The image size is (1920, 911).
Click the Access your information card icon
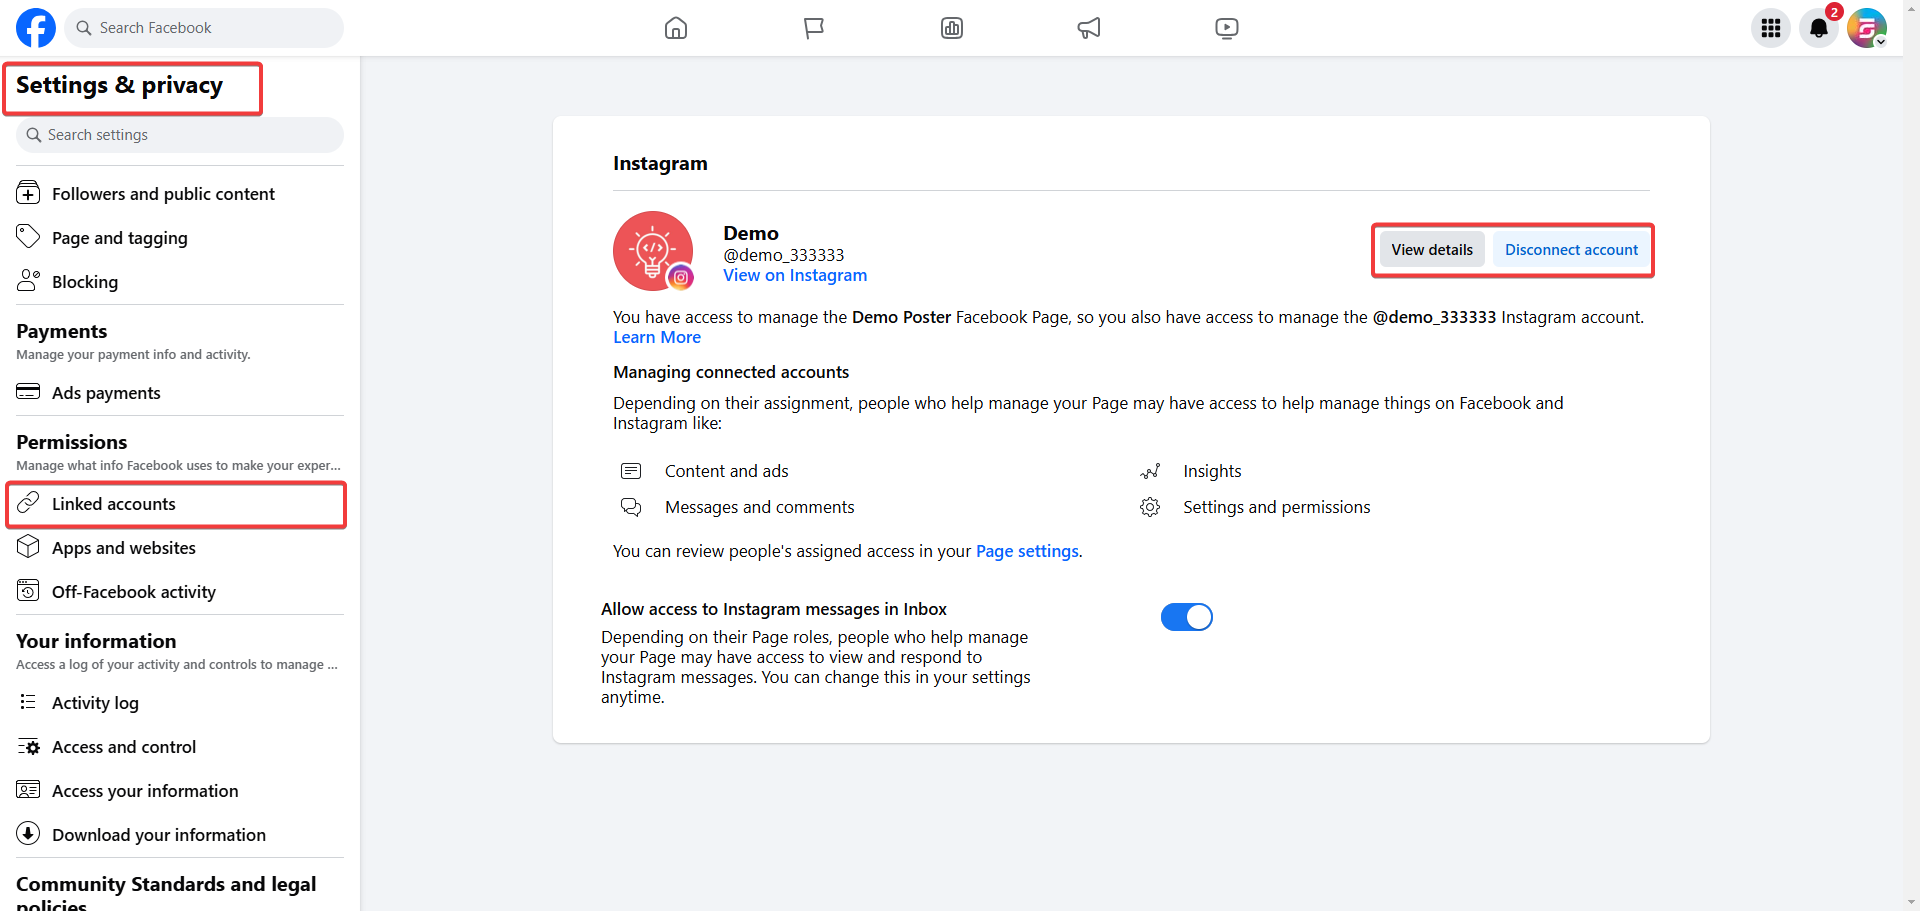pos(28,790)
